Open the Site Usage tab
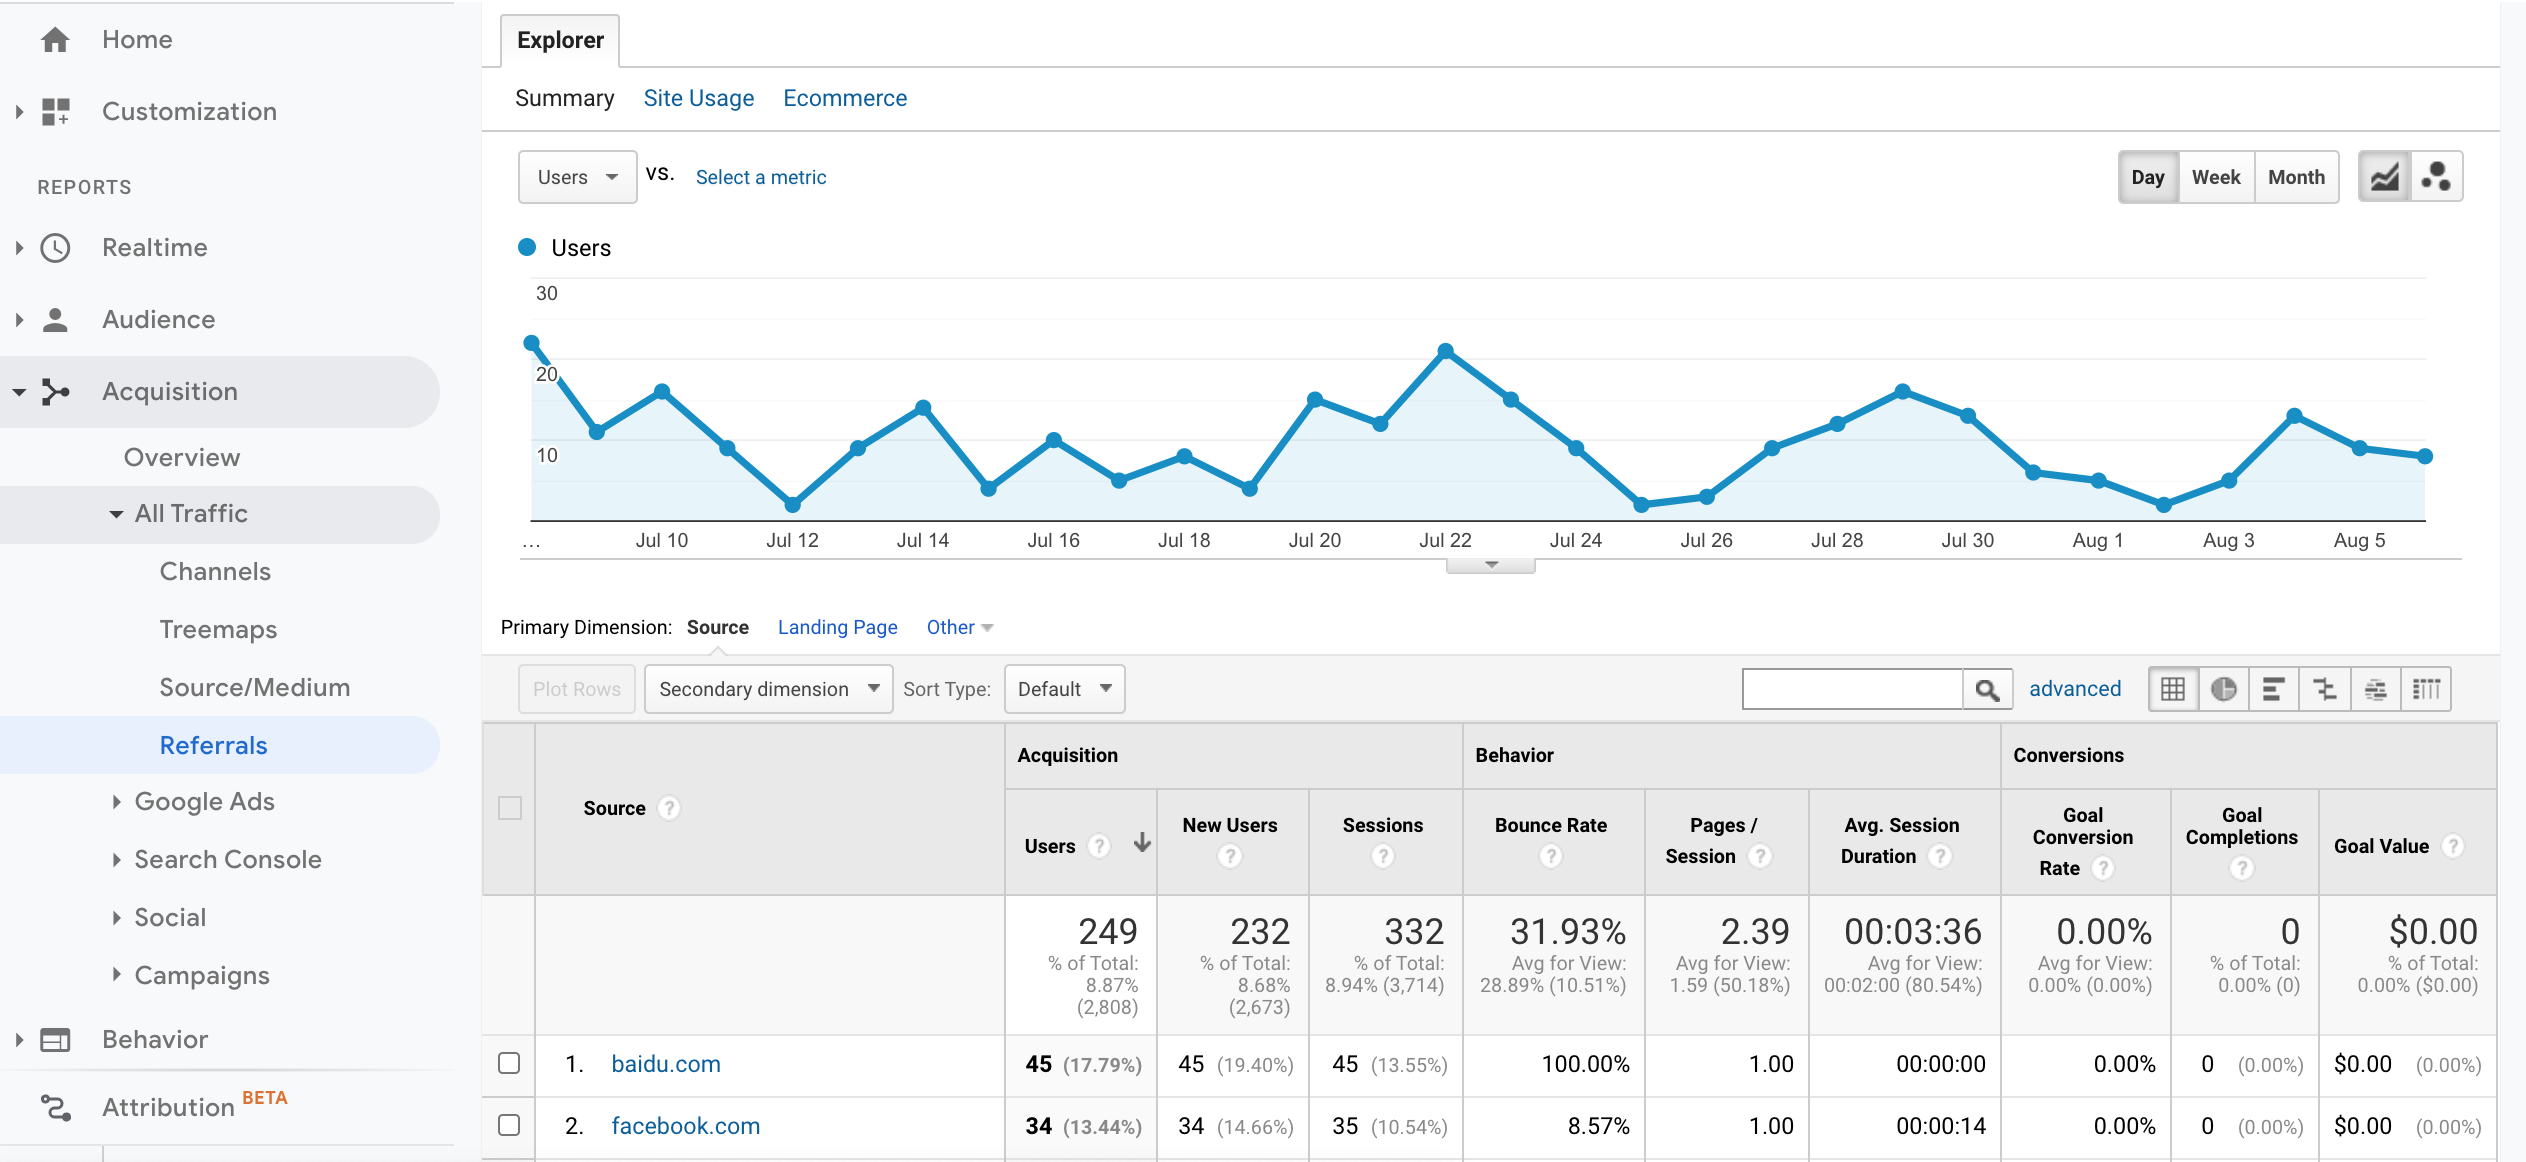Image resolution: width=2526 pixels, height=1162 pixels. click(x=699, y=97)
